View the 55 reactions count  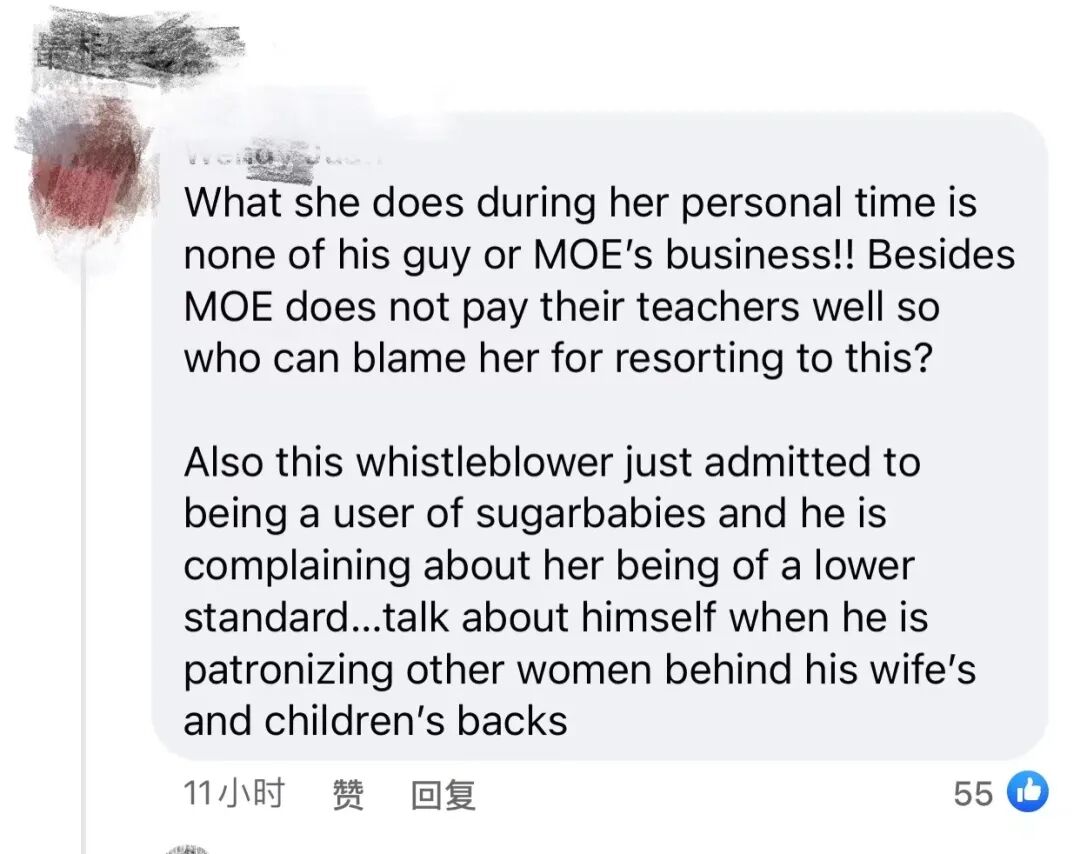click(x=973, y=793)
